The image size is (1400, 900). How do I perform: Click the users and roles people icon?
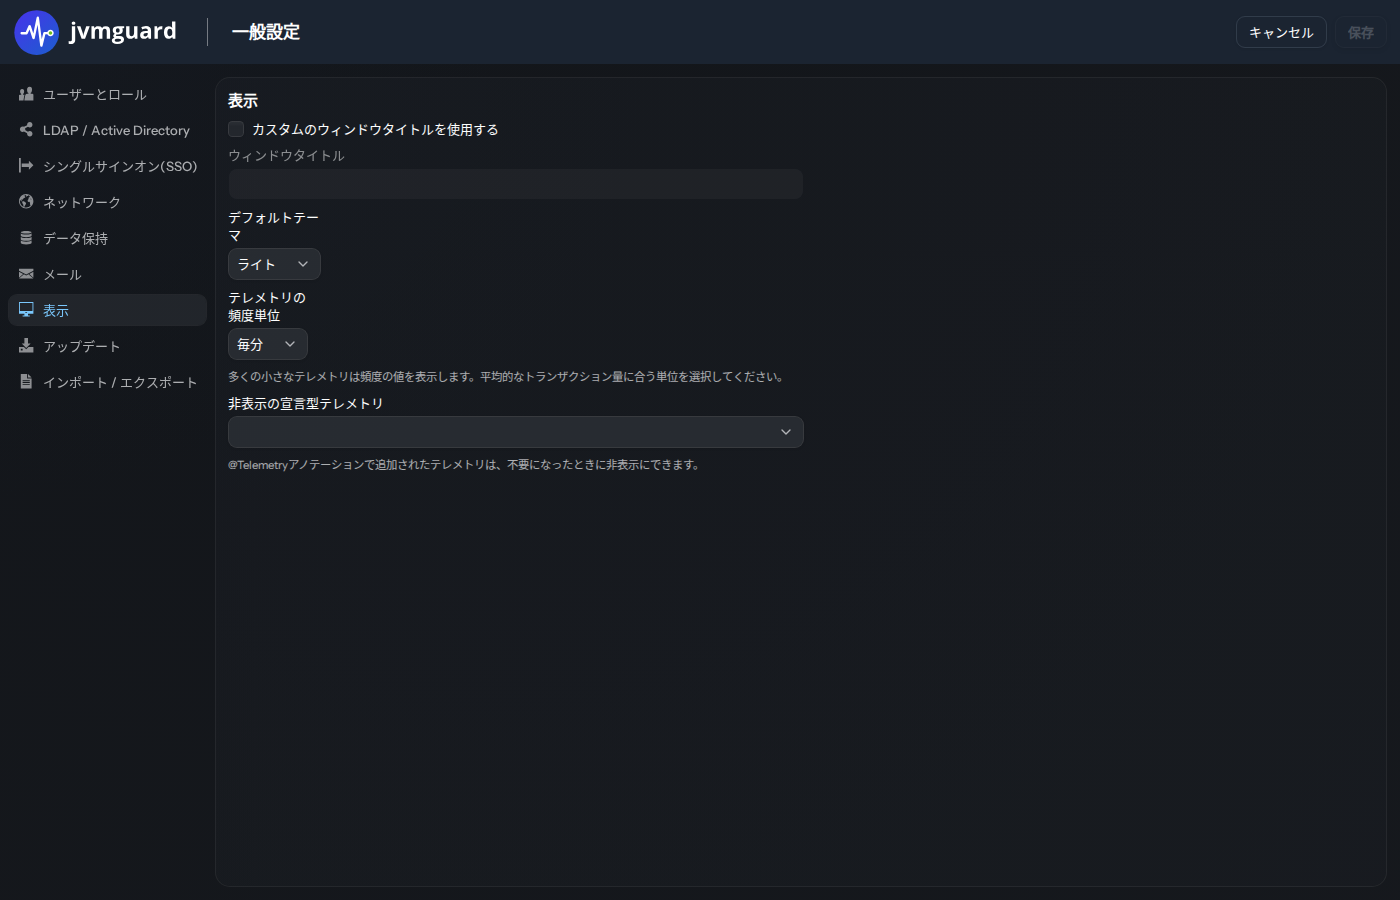[26, 94]
